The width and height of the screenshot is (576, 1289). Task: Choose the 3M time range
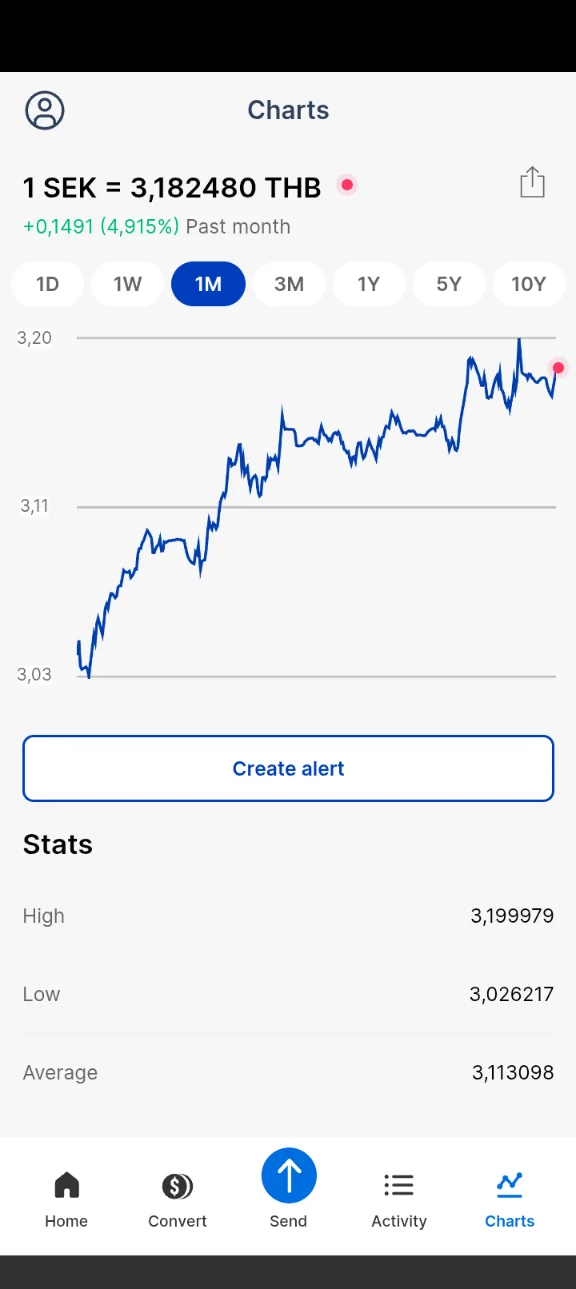(x=289, y=284)
